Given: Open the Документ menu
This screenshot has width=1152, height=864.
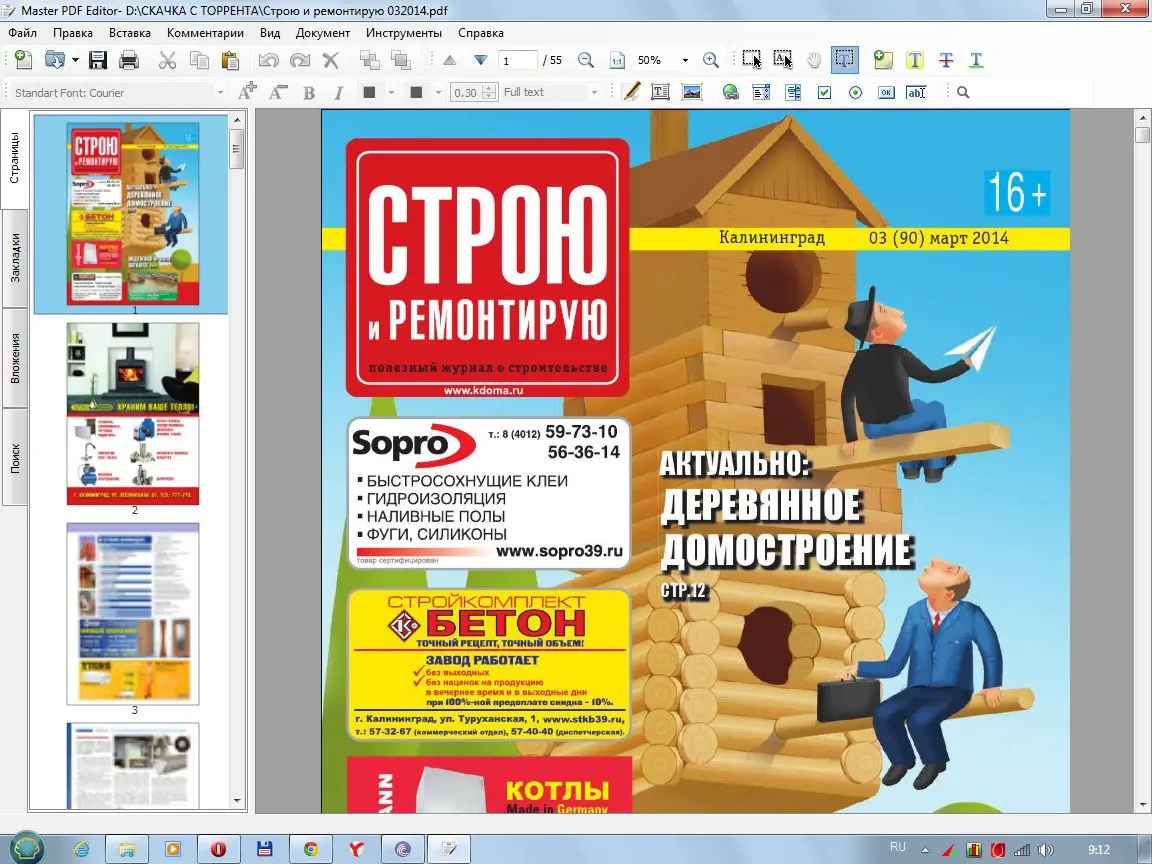Looking at the screenshot, I should (x=323, y=32).
